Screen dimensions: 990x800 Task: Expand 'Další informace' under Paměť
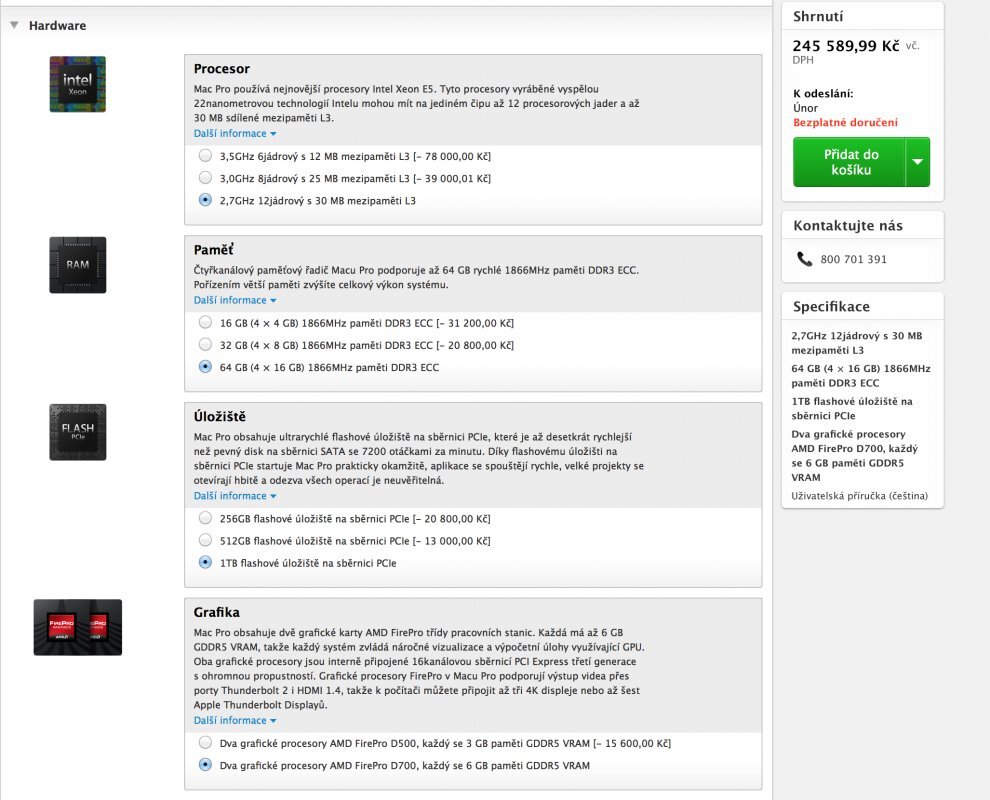[235, 300]
